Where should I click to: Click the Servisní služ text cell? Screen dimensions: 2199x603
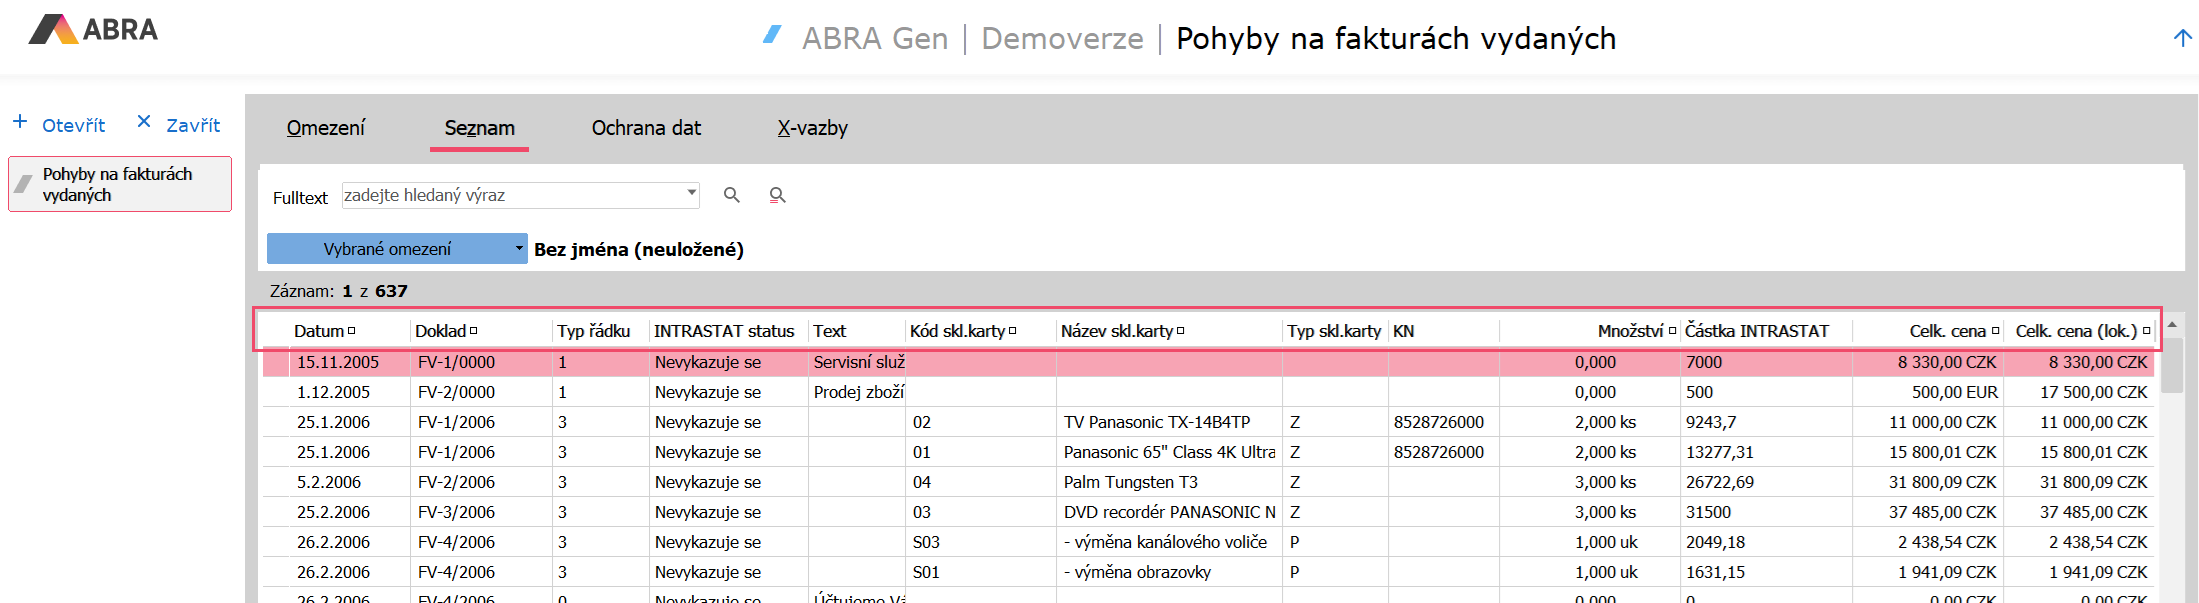[858, 362]
